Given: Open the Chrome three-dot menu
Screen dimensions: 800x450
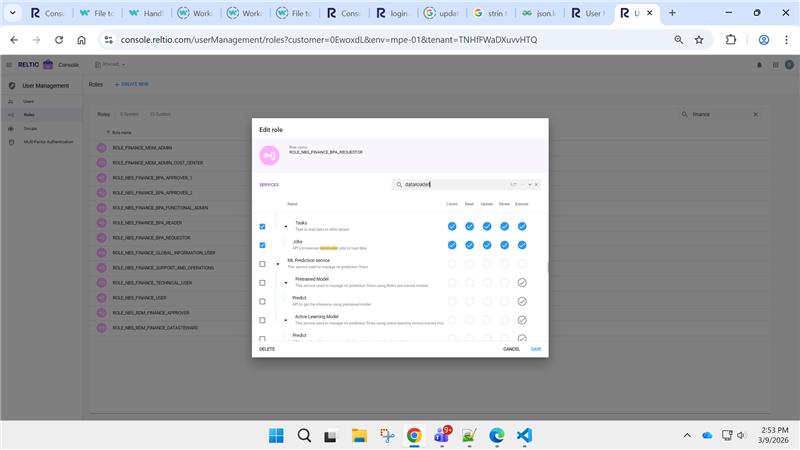Looking at the screenshot, I should pos(786,40).
